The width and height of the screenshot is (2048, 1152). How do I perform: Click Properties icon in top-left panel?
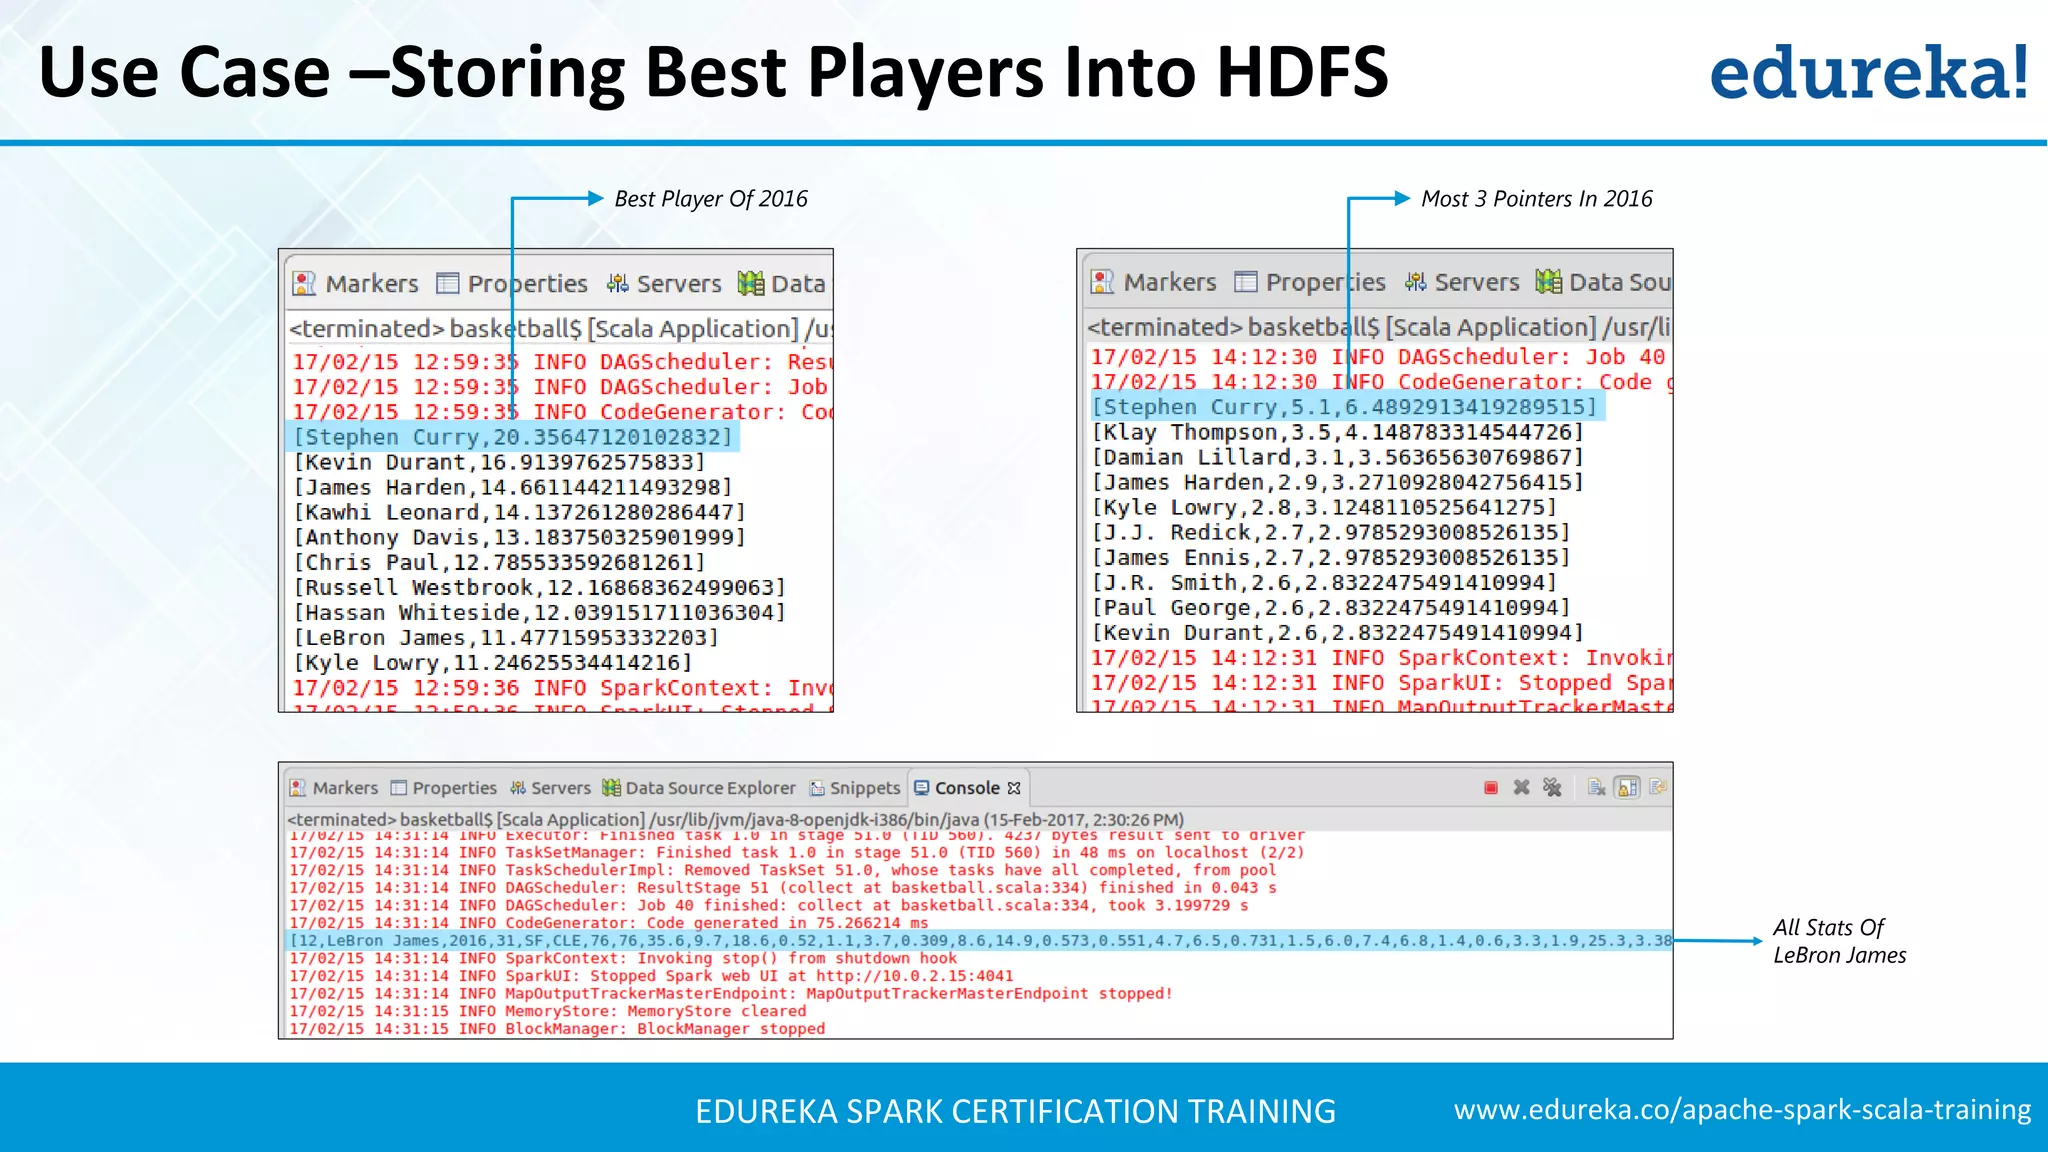(448, 284)
